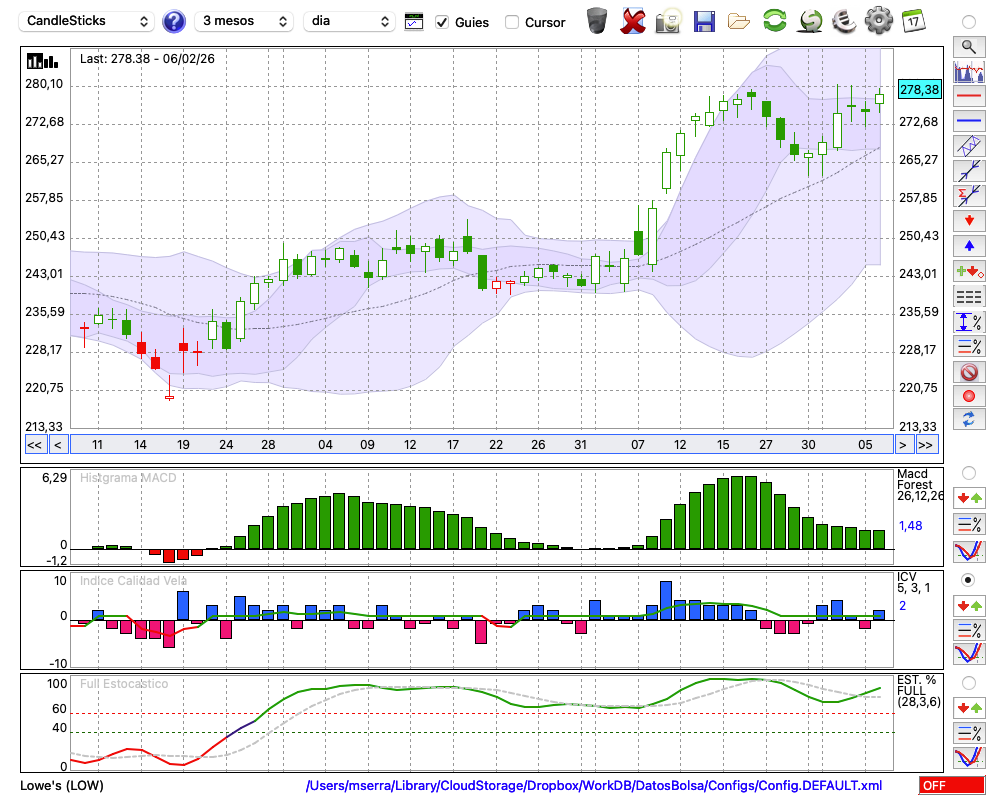Select the red horizontal line tool
Screen dimensions: 1000x800
tap(968, 97)
